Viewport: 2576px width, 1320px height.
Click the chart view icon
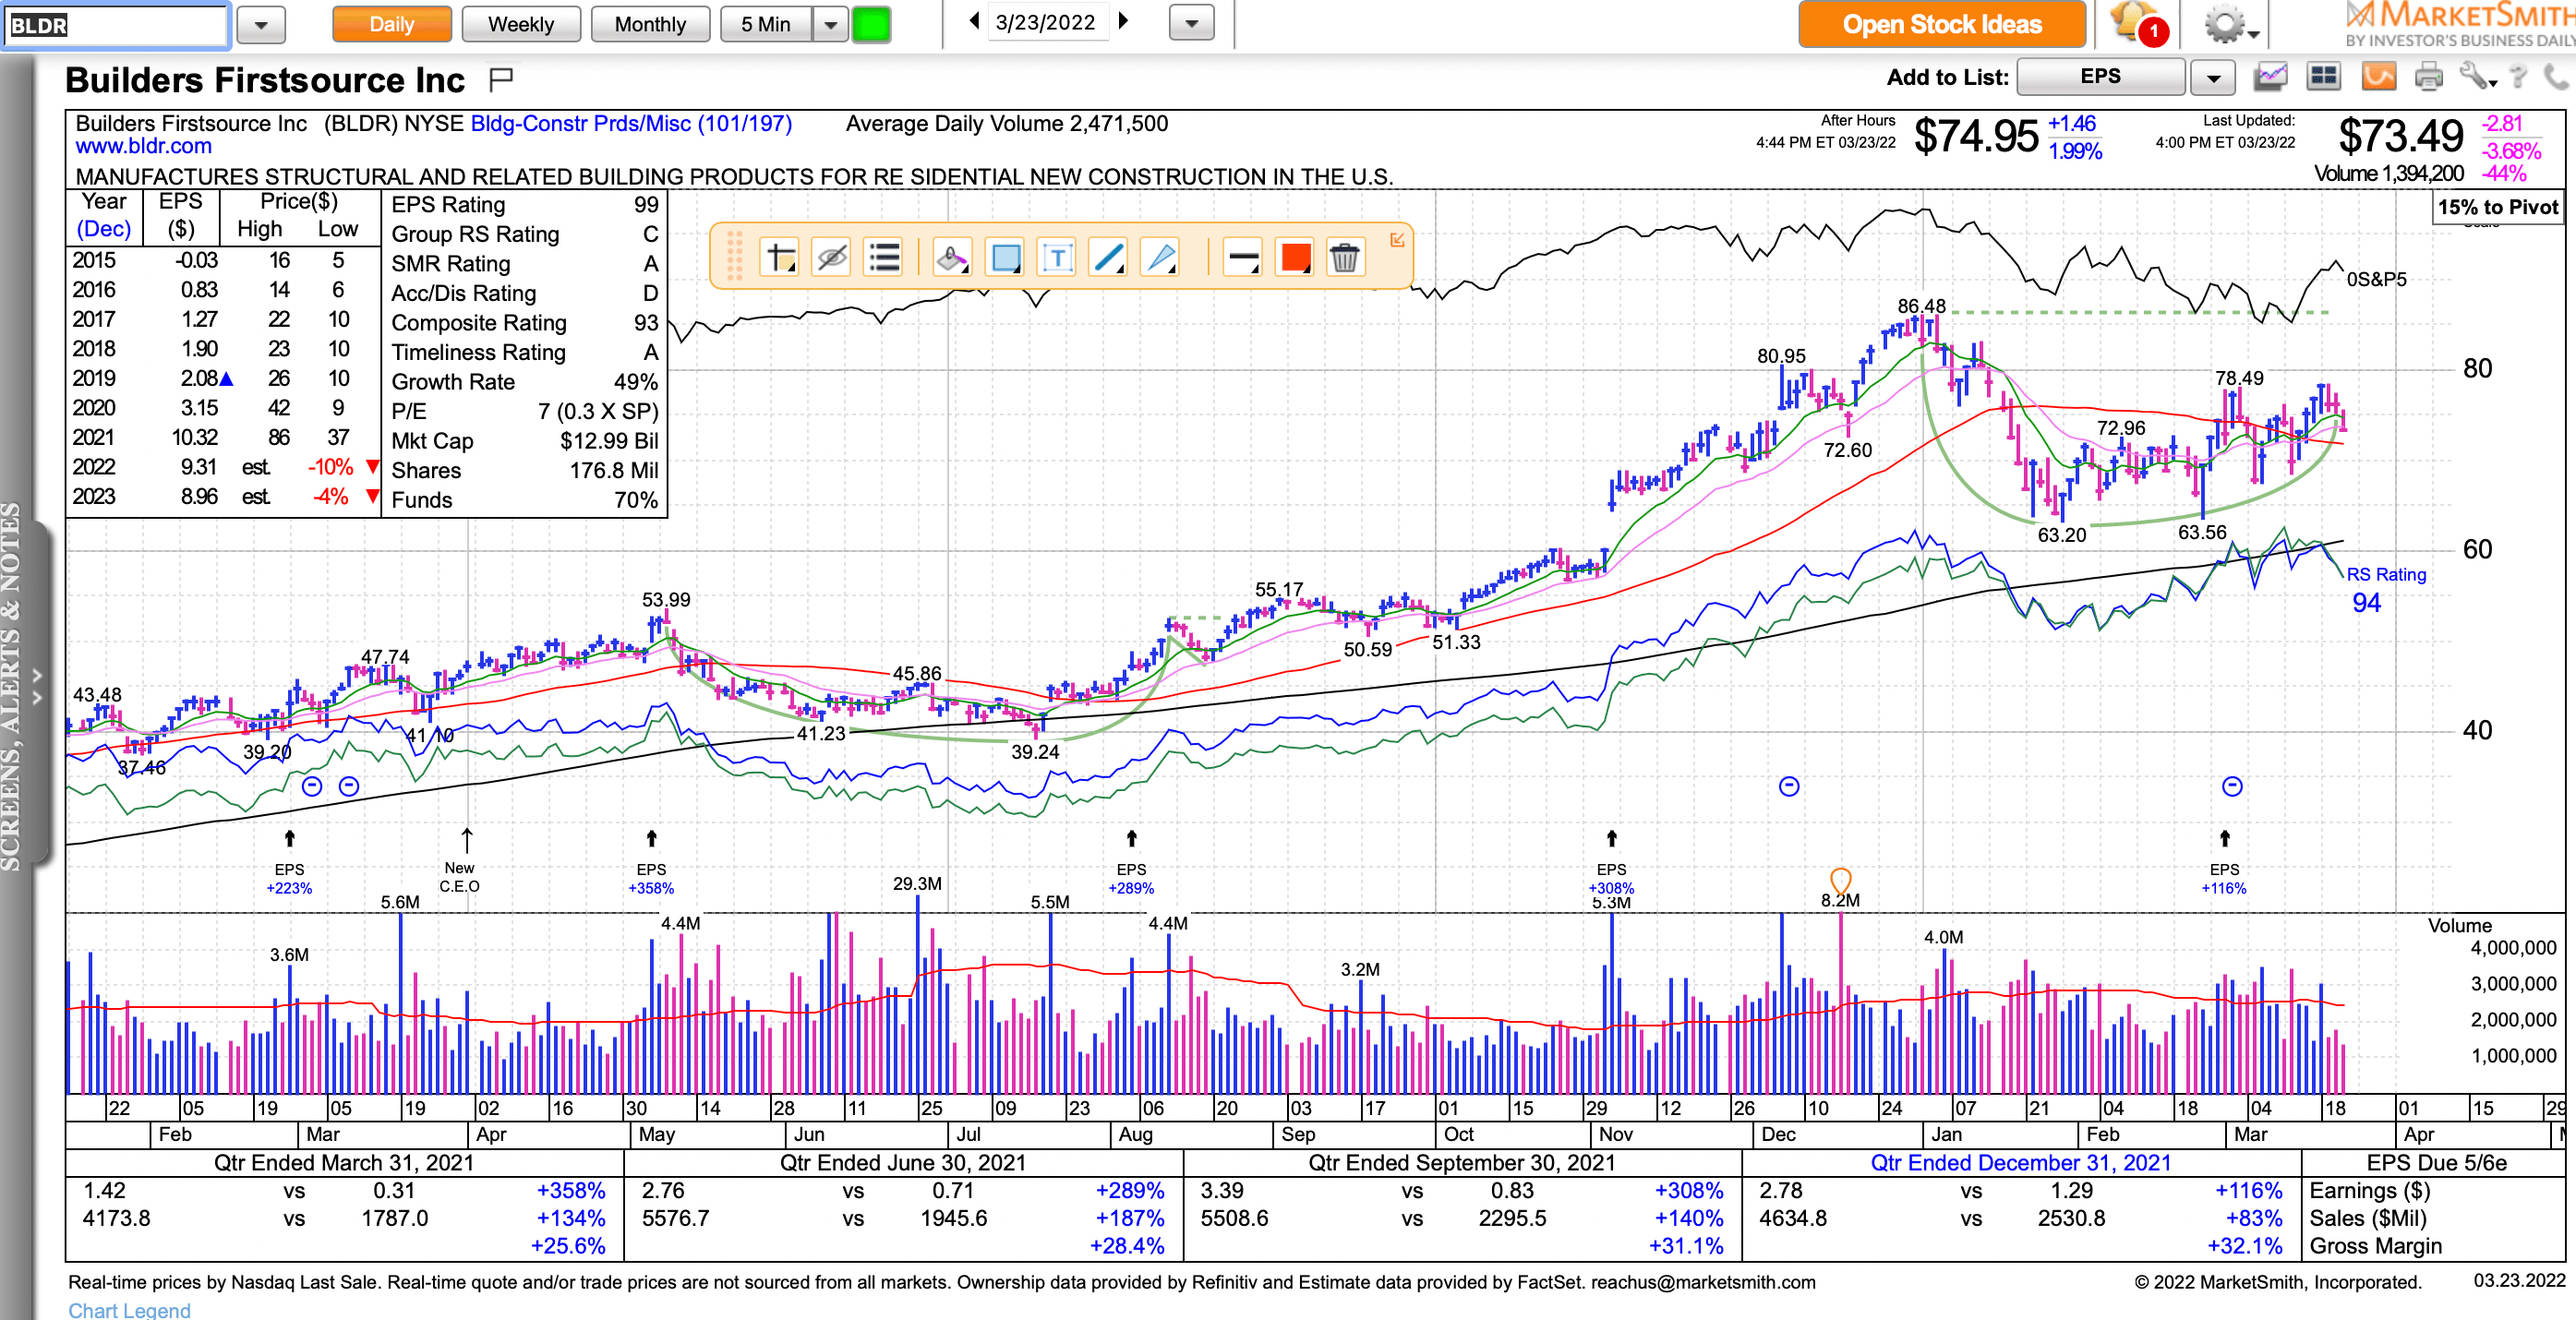[x=2271, y=76]
